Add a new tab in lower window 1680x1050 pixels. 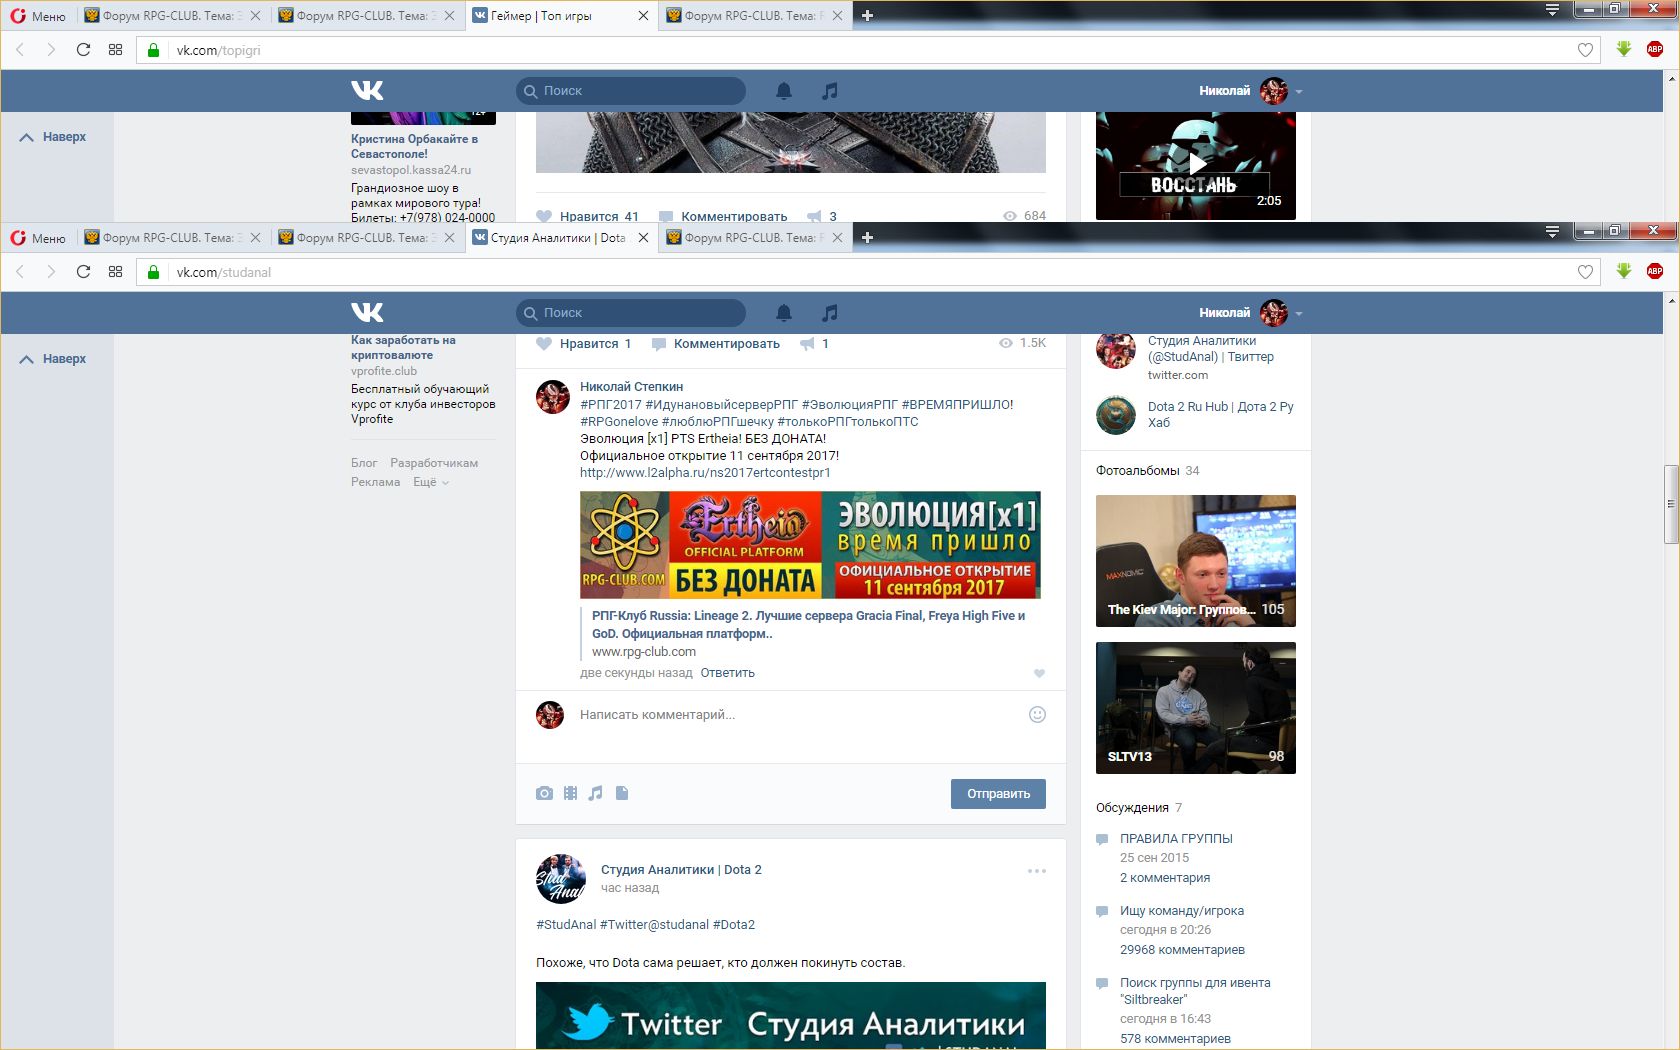point(867,238)
